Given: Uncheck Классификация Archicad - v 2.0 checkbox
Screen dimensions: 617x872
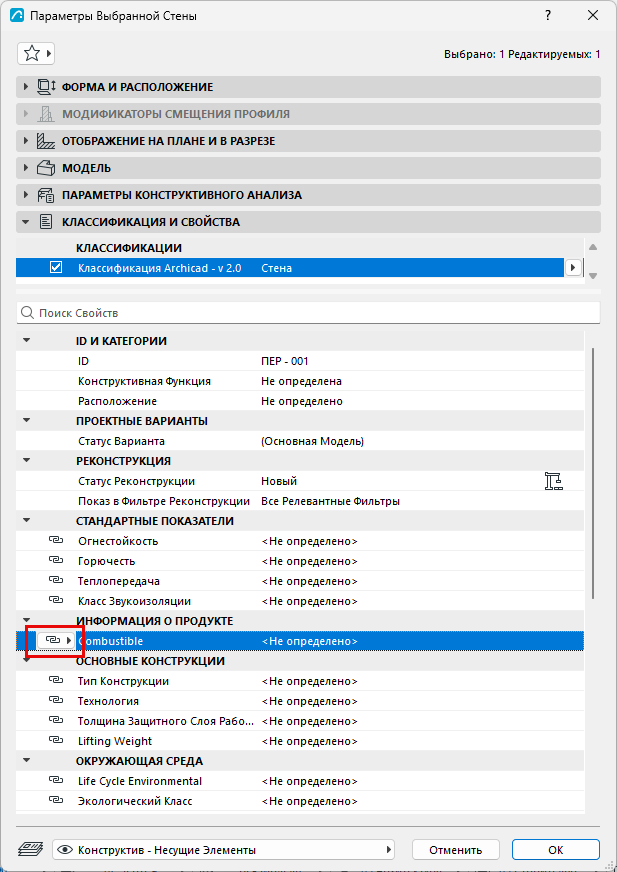Looking at the screenshot, I should [56, 267].
